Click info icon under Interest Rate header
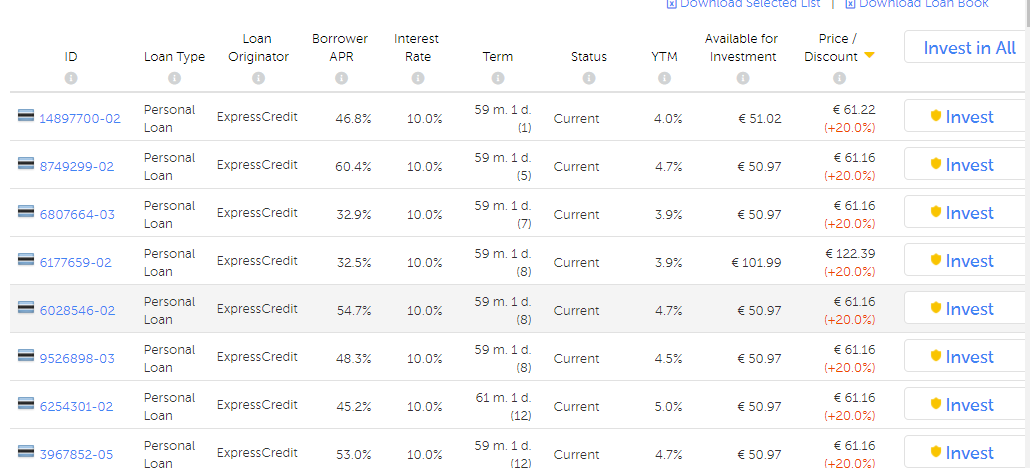Image resolution: width=1030 pixels, height=468 pixels. pyautogui.click(x=417, y=78)
